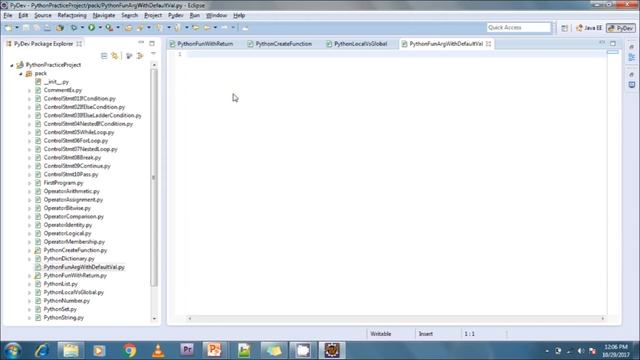Viewport: 640px width, 360px height.
Task: Click the Save All toolbar icon
Action: point(37,28)
